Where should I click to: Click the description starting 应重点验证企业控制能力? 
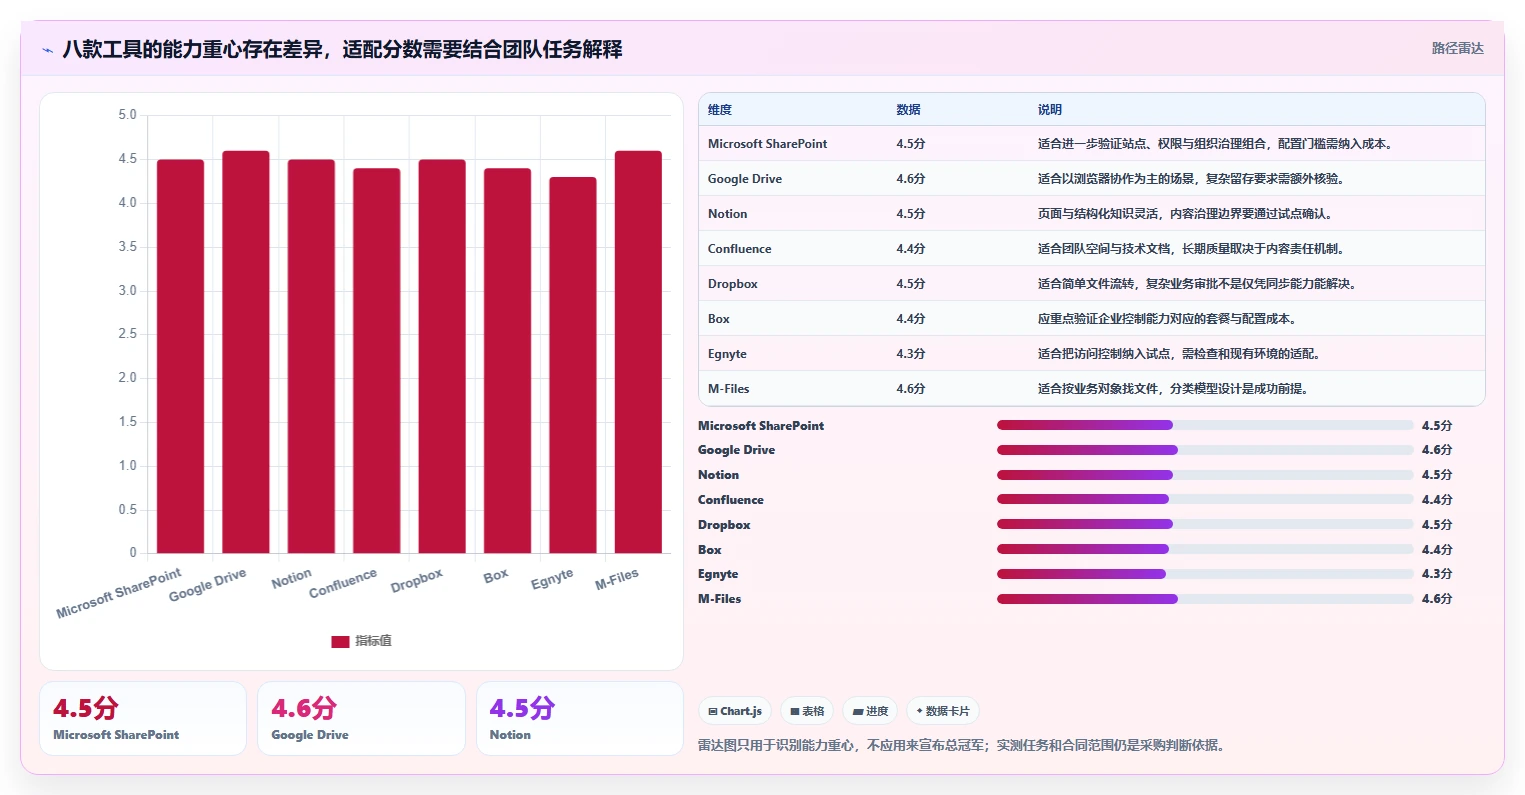tap(1167, 319)
